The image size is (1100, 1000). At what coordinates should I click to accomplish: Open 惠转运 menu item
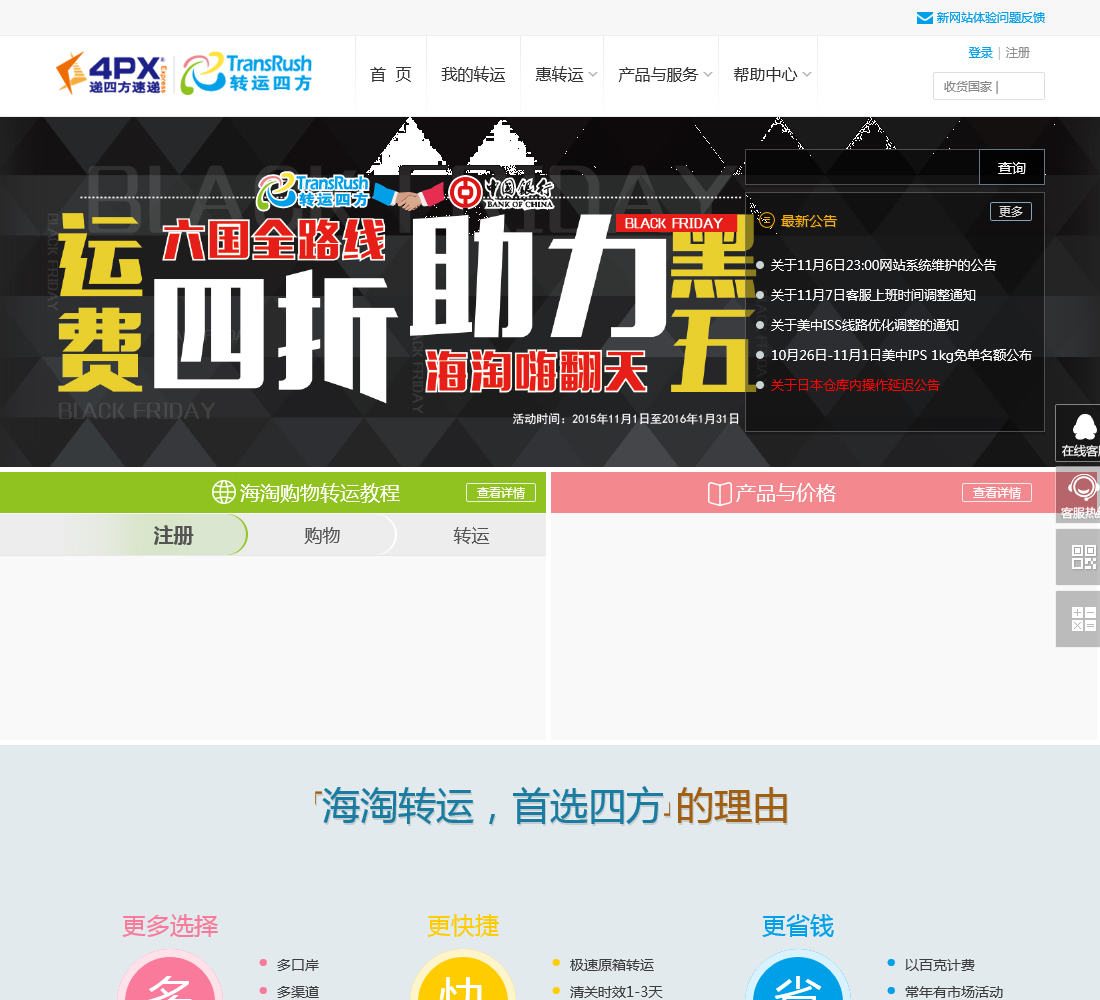[x=559, y=74]
